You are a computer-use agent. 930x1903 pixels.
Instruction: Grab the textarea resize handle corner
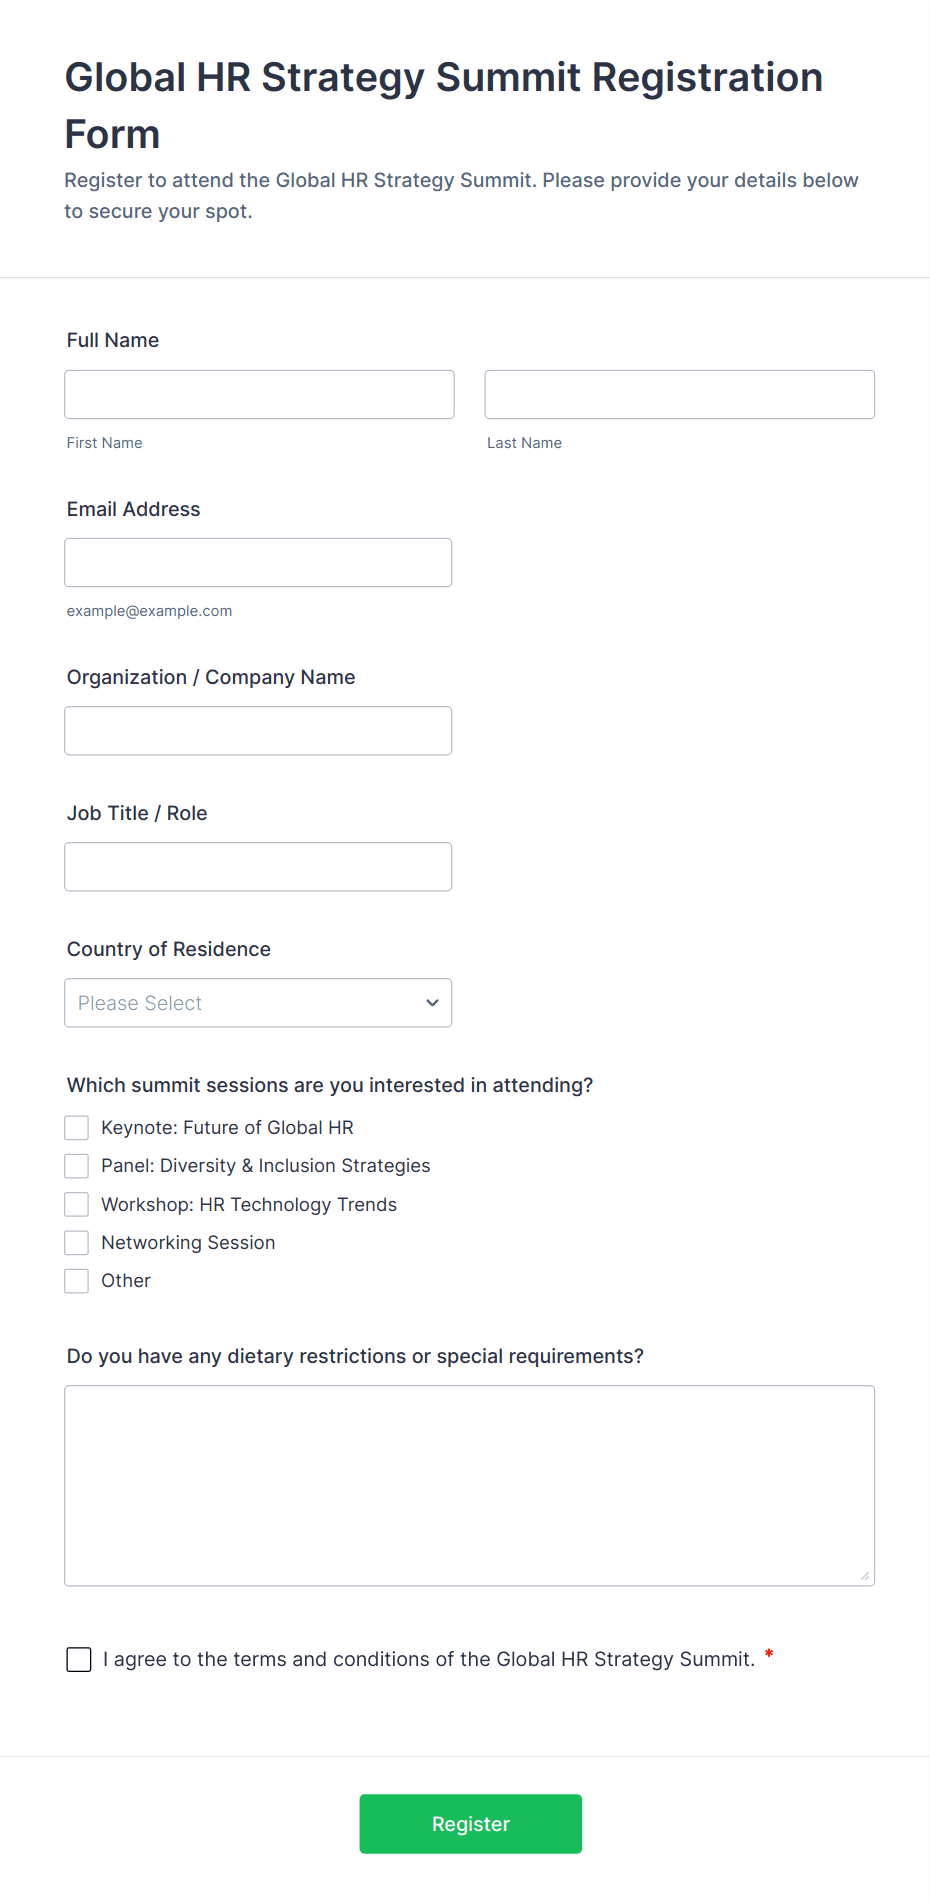[865, 1576]
